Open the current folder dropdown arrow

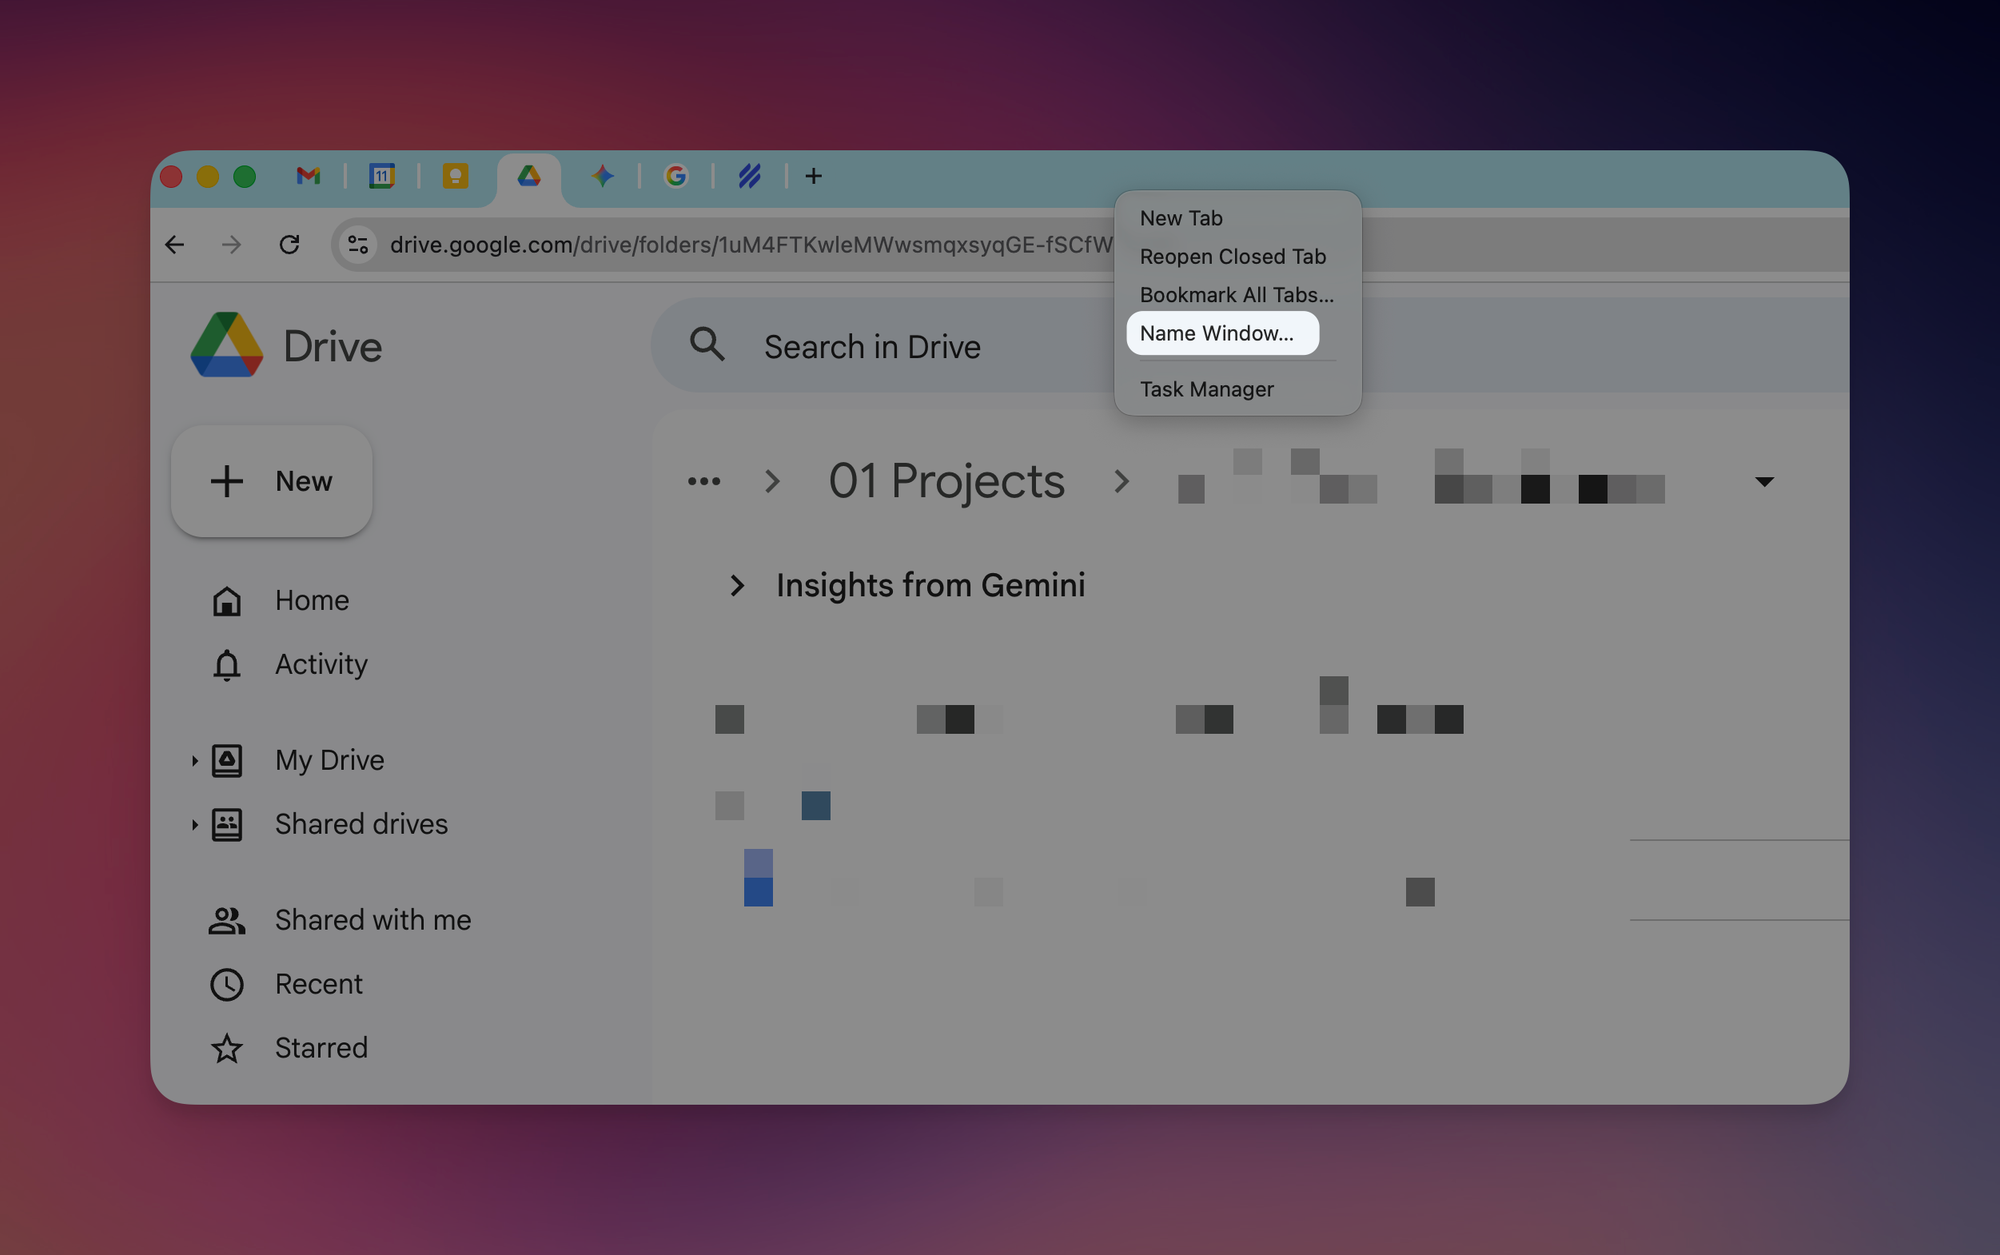coord(1764,482)
